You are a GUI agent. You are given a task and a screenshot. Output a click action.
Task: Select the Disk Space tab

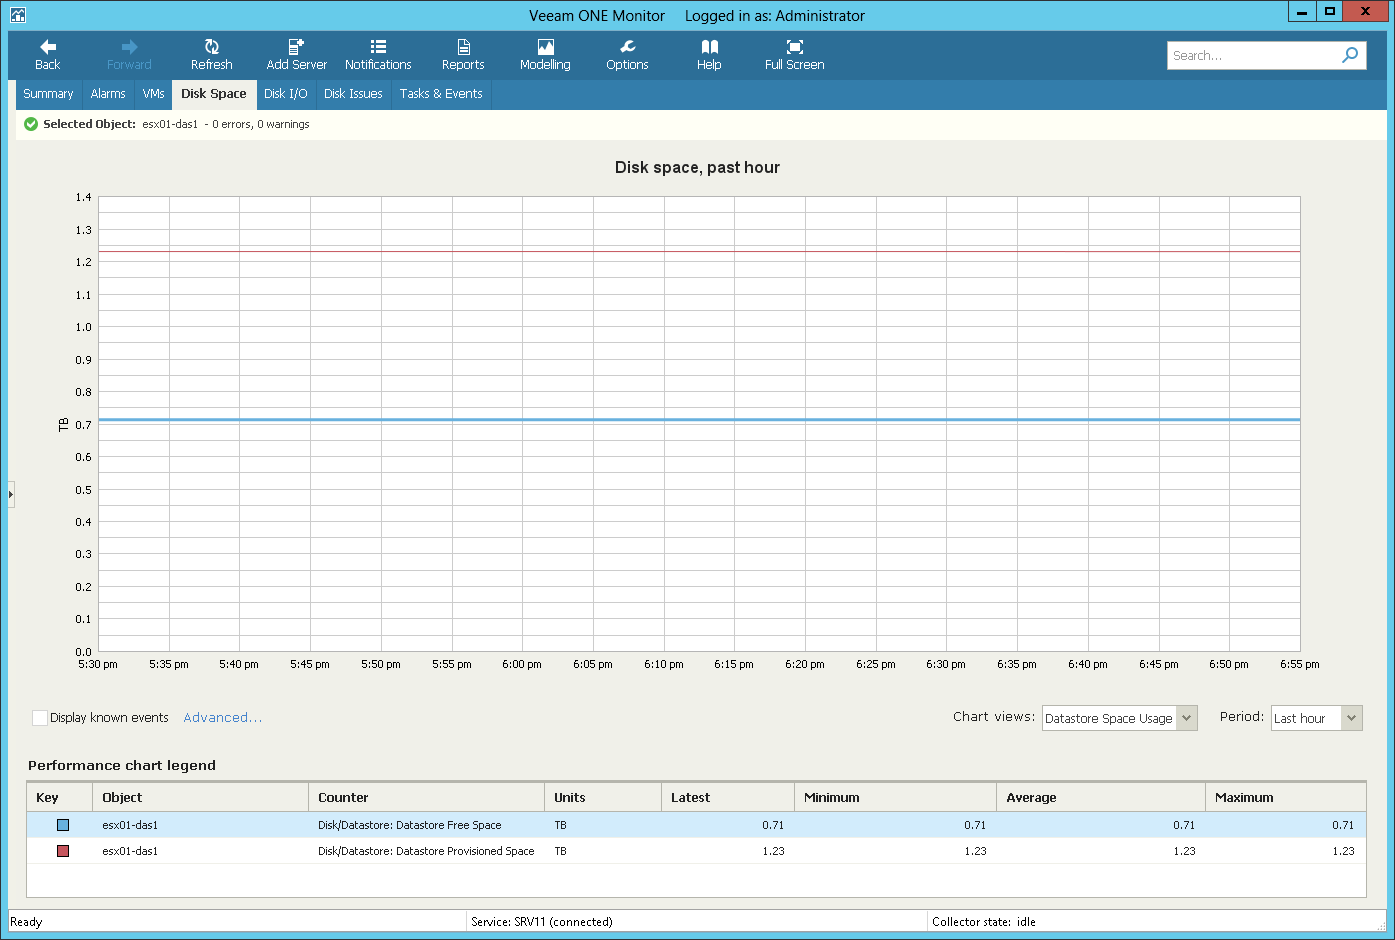coord(214,94)
